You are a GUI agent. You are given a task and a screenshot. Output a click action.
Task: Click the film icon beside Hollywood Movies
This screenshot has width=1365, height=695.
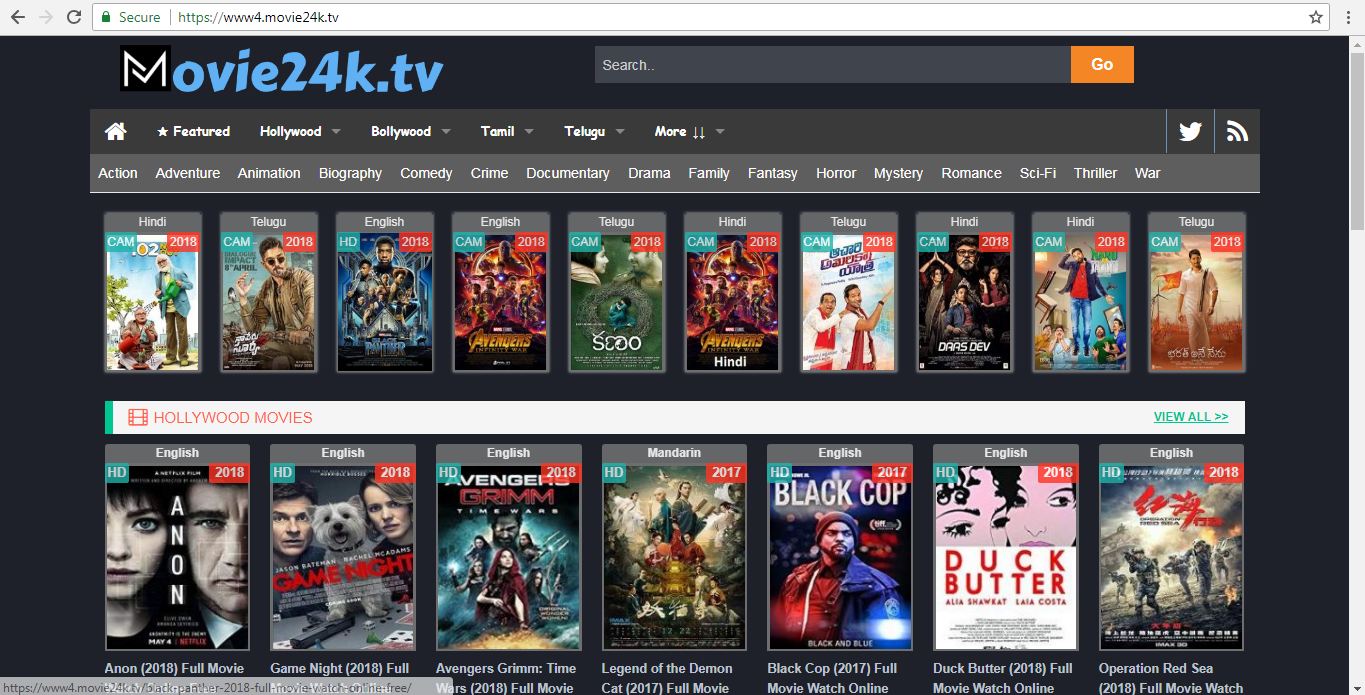pos(137,417)
